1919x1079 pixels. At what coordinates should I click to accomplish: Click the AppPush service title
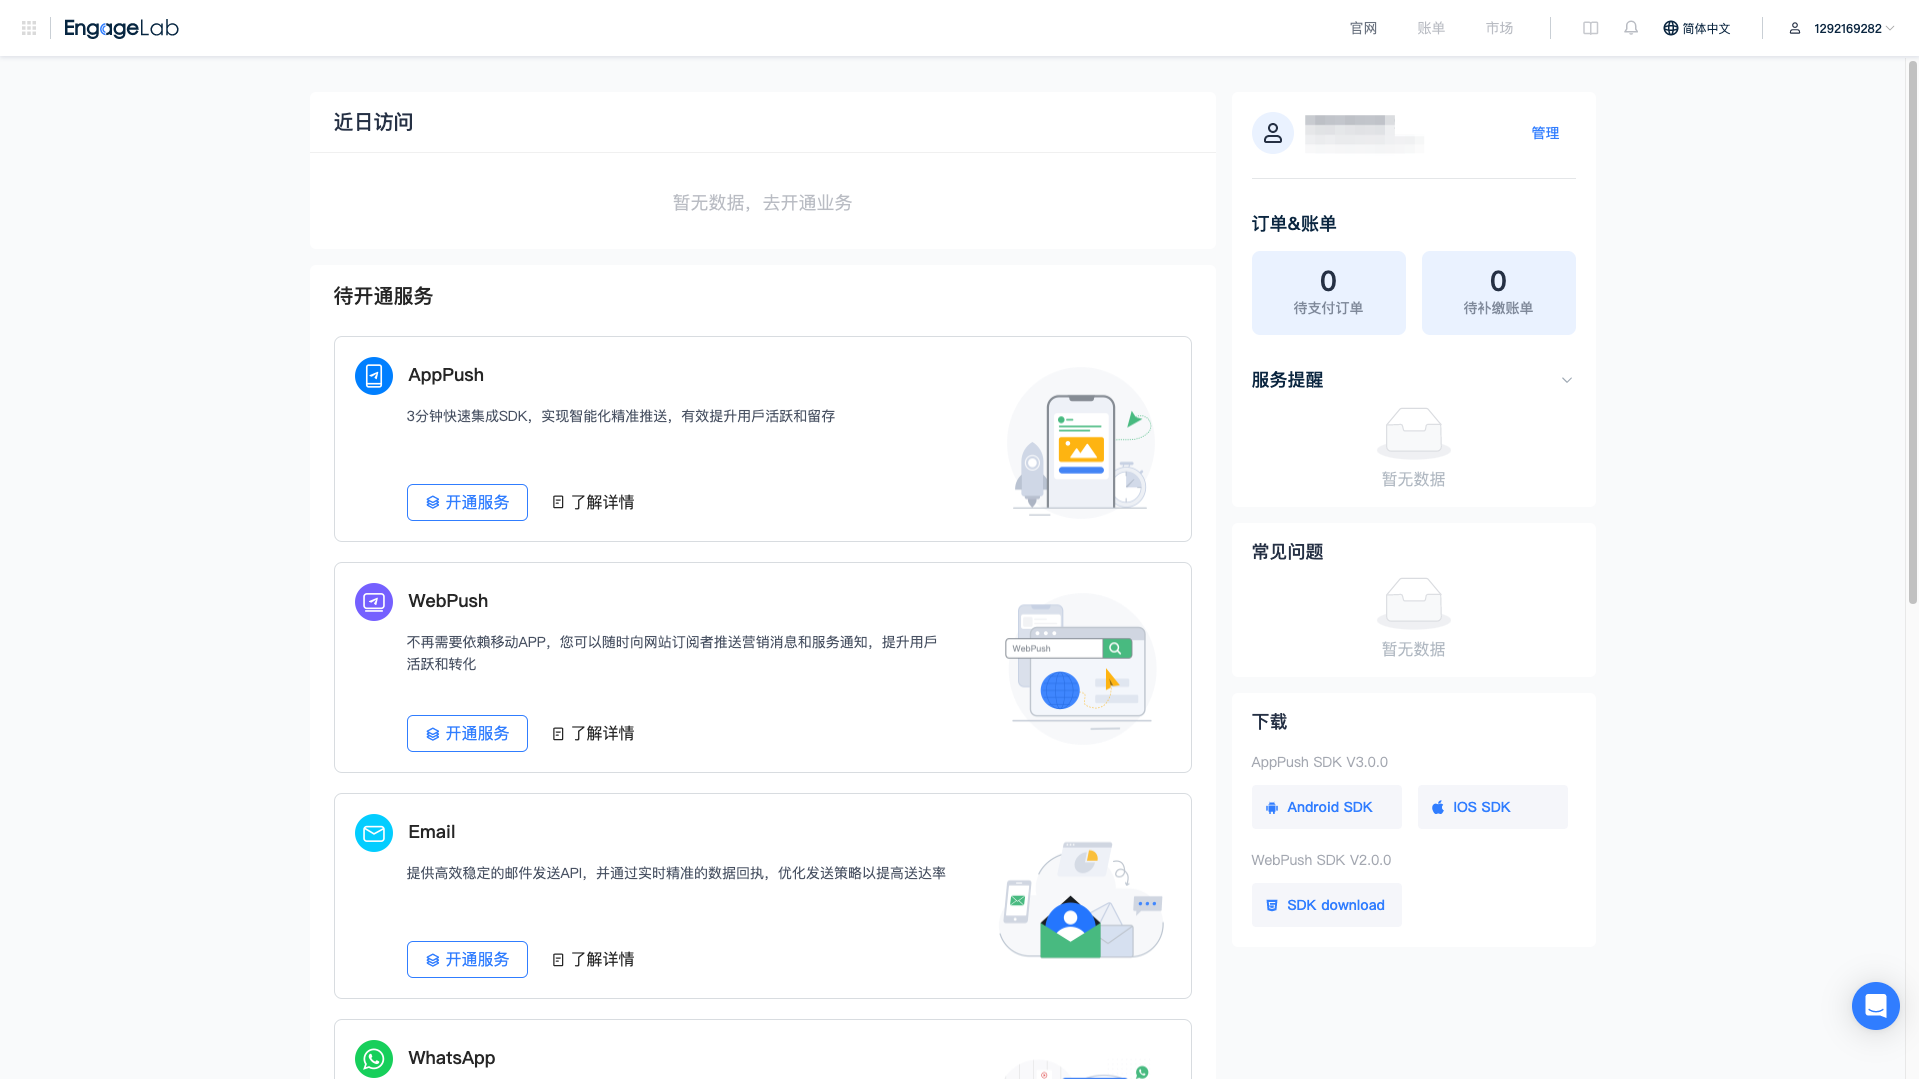click(x=446, y=375)
